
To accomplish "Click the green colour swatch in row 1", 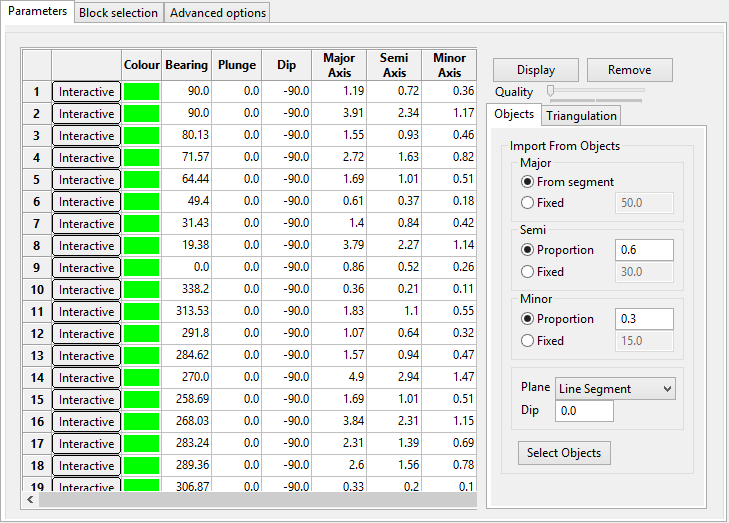I will point(141,92).
